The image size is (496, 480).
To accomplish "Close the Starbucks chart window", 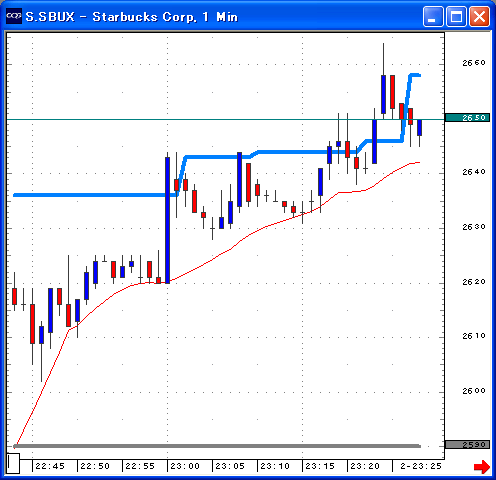I will tap(479, 16).
